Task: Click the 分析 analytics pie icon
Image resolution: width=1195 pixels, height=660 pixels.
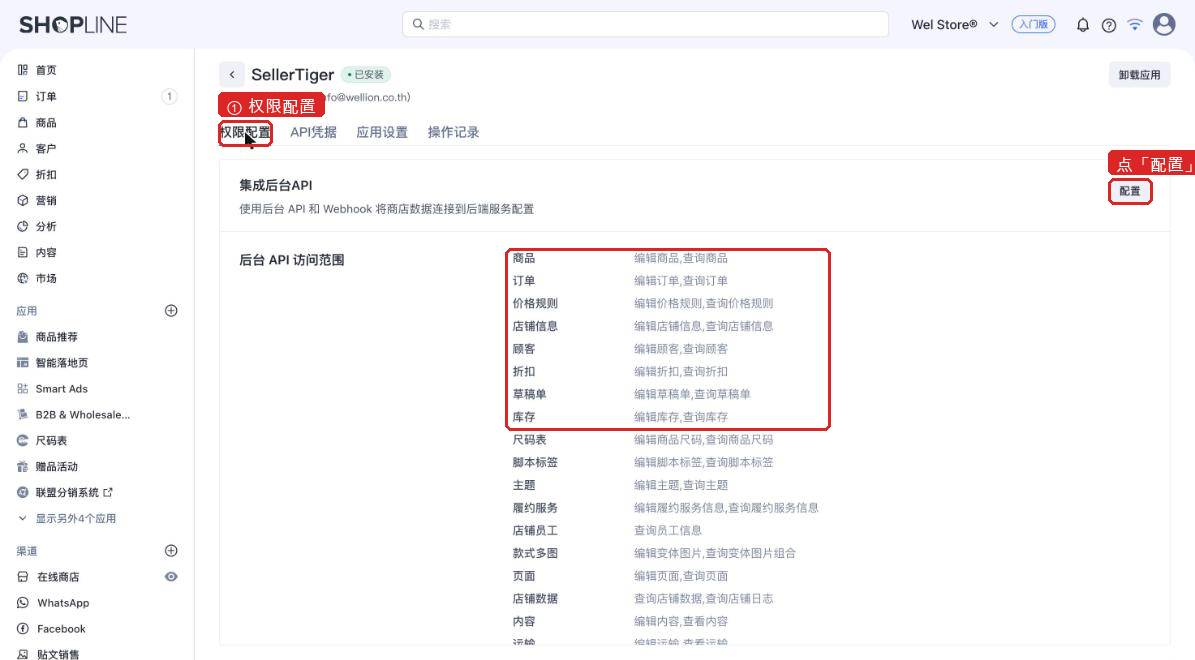Action: (23, 226)
